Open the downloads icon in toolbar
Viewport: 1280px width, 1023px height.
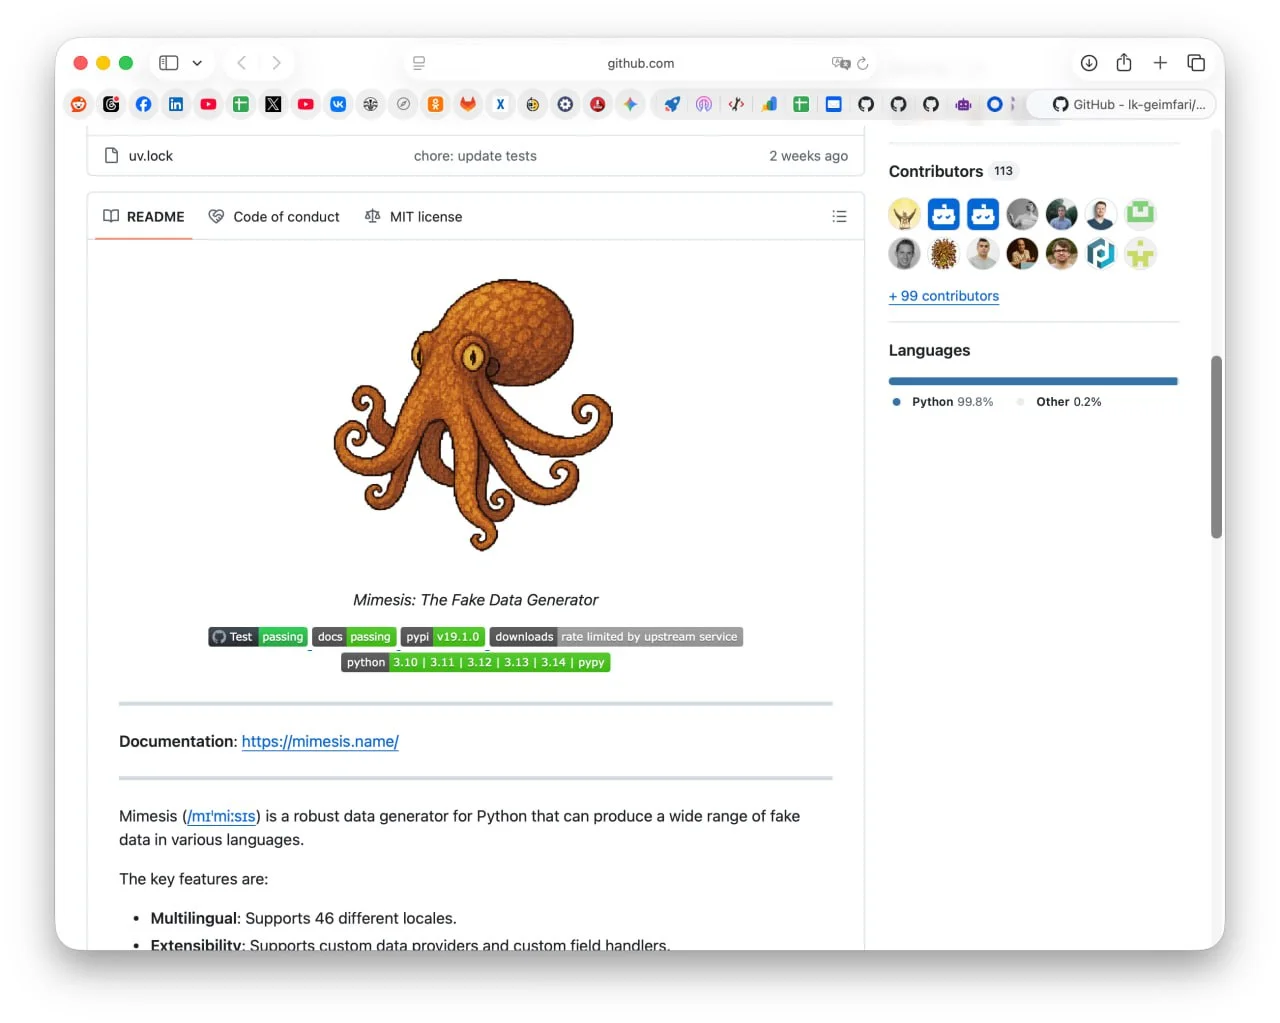[1089, 63]
